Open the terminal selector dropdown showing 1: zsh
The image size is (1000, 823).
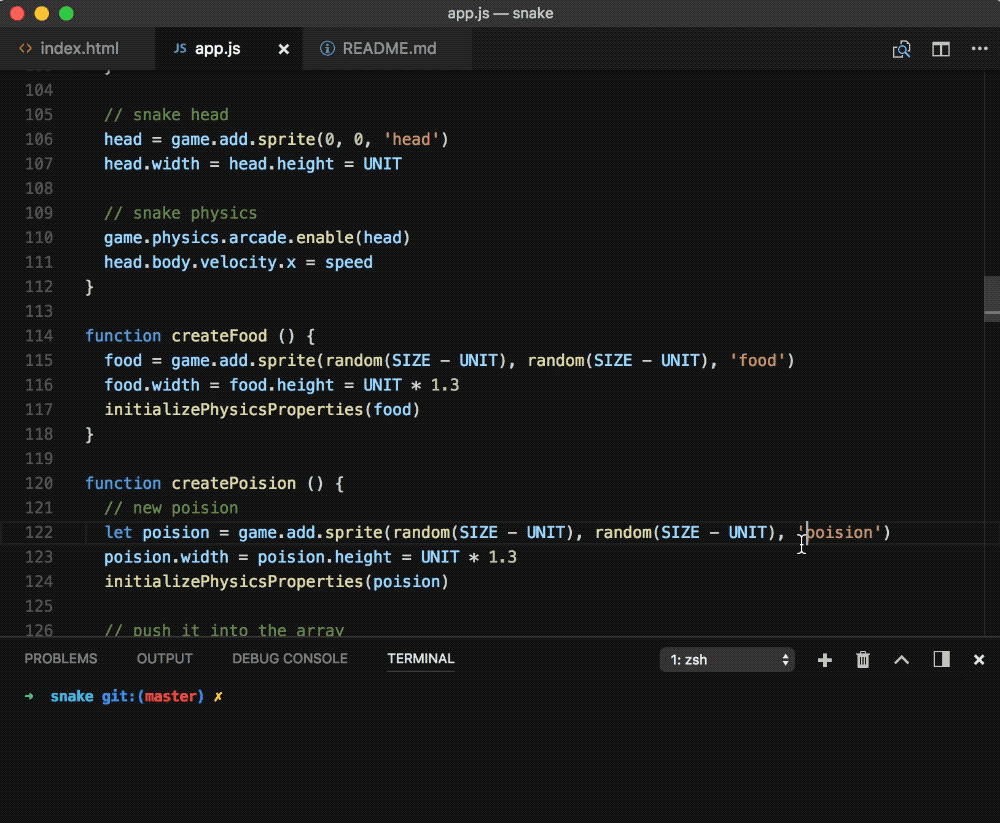pyautogui.click(x=727, y=660)
